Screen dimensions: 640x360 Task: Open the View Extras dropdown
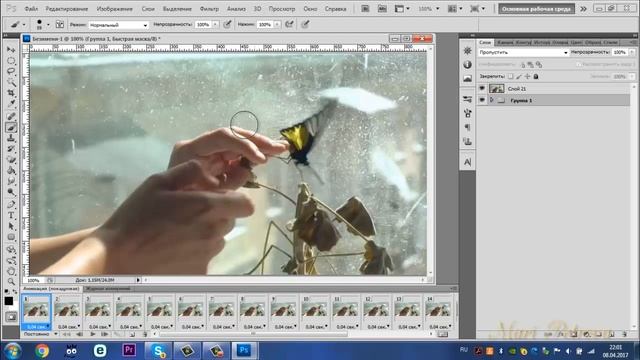point(402,9)
